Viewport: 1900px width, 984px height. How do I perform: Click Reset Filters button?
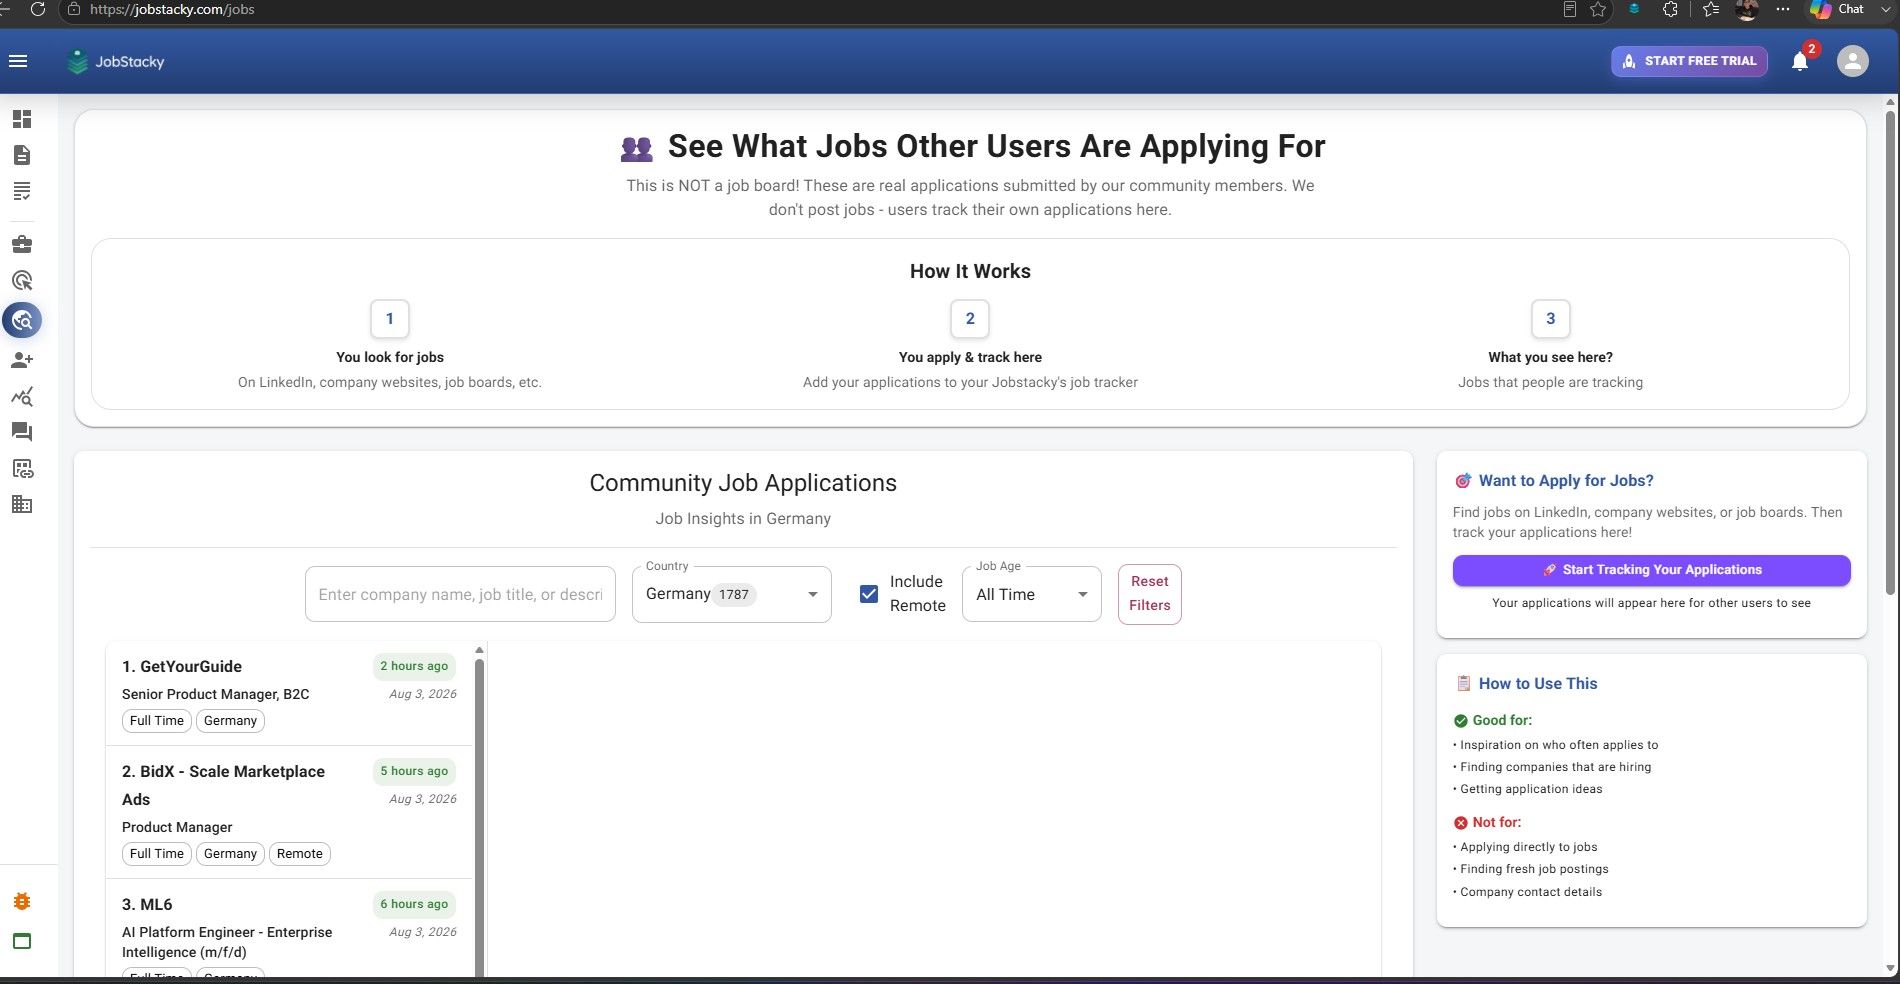pyautogui.click(x=1149, y=593)
